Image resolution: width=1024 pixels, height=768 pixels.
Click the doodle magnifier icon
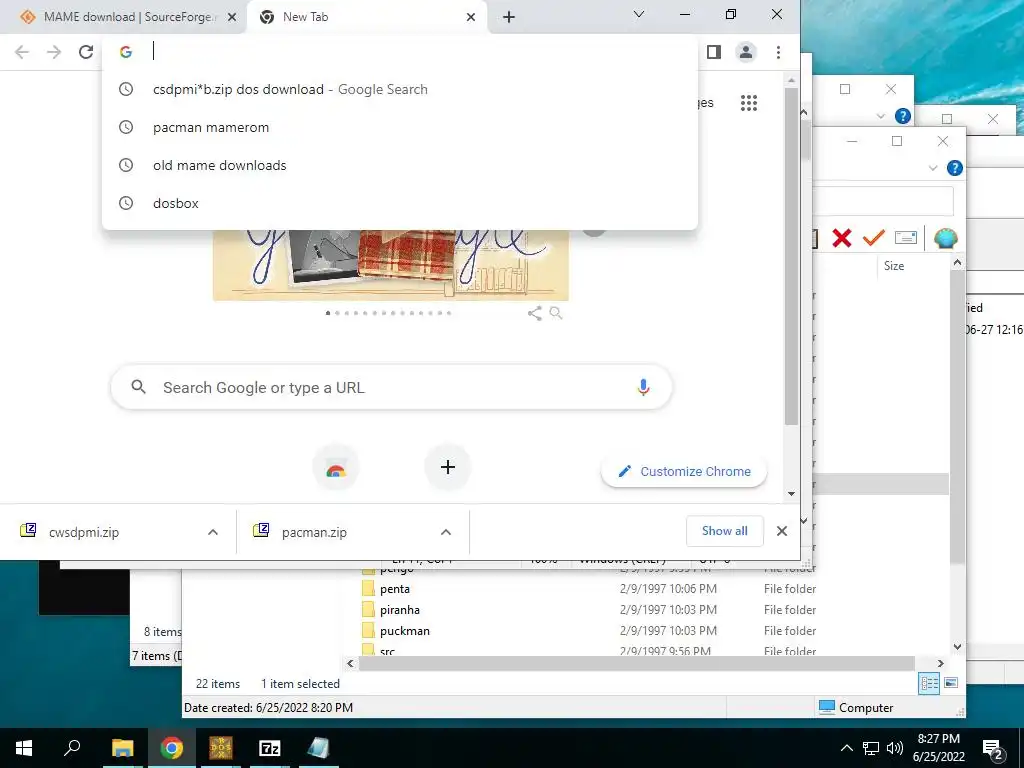556,313
